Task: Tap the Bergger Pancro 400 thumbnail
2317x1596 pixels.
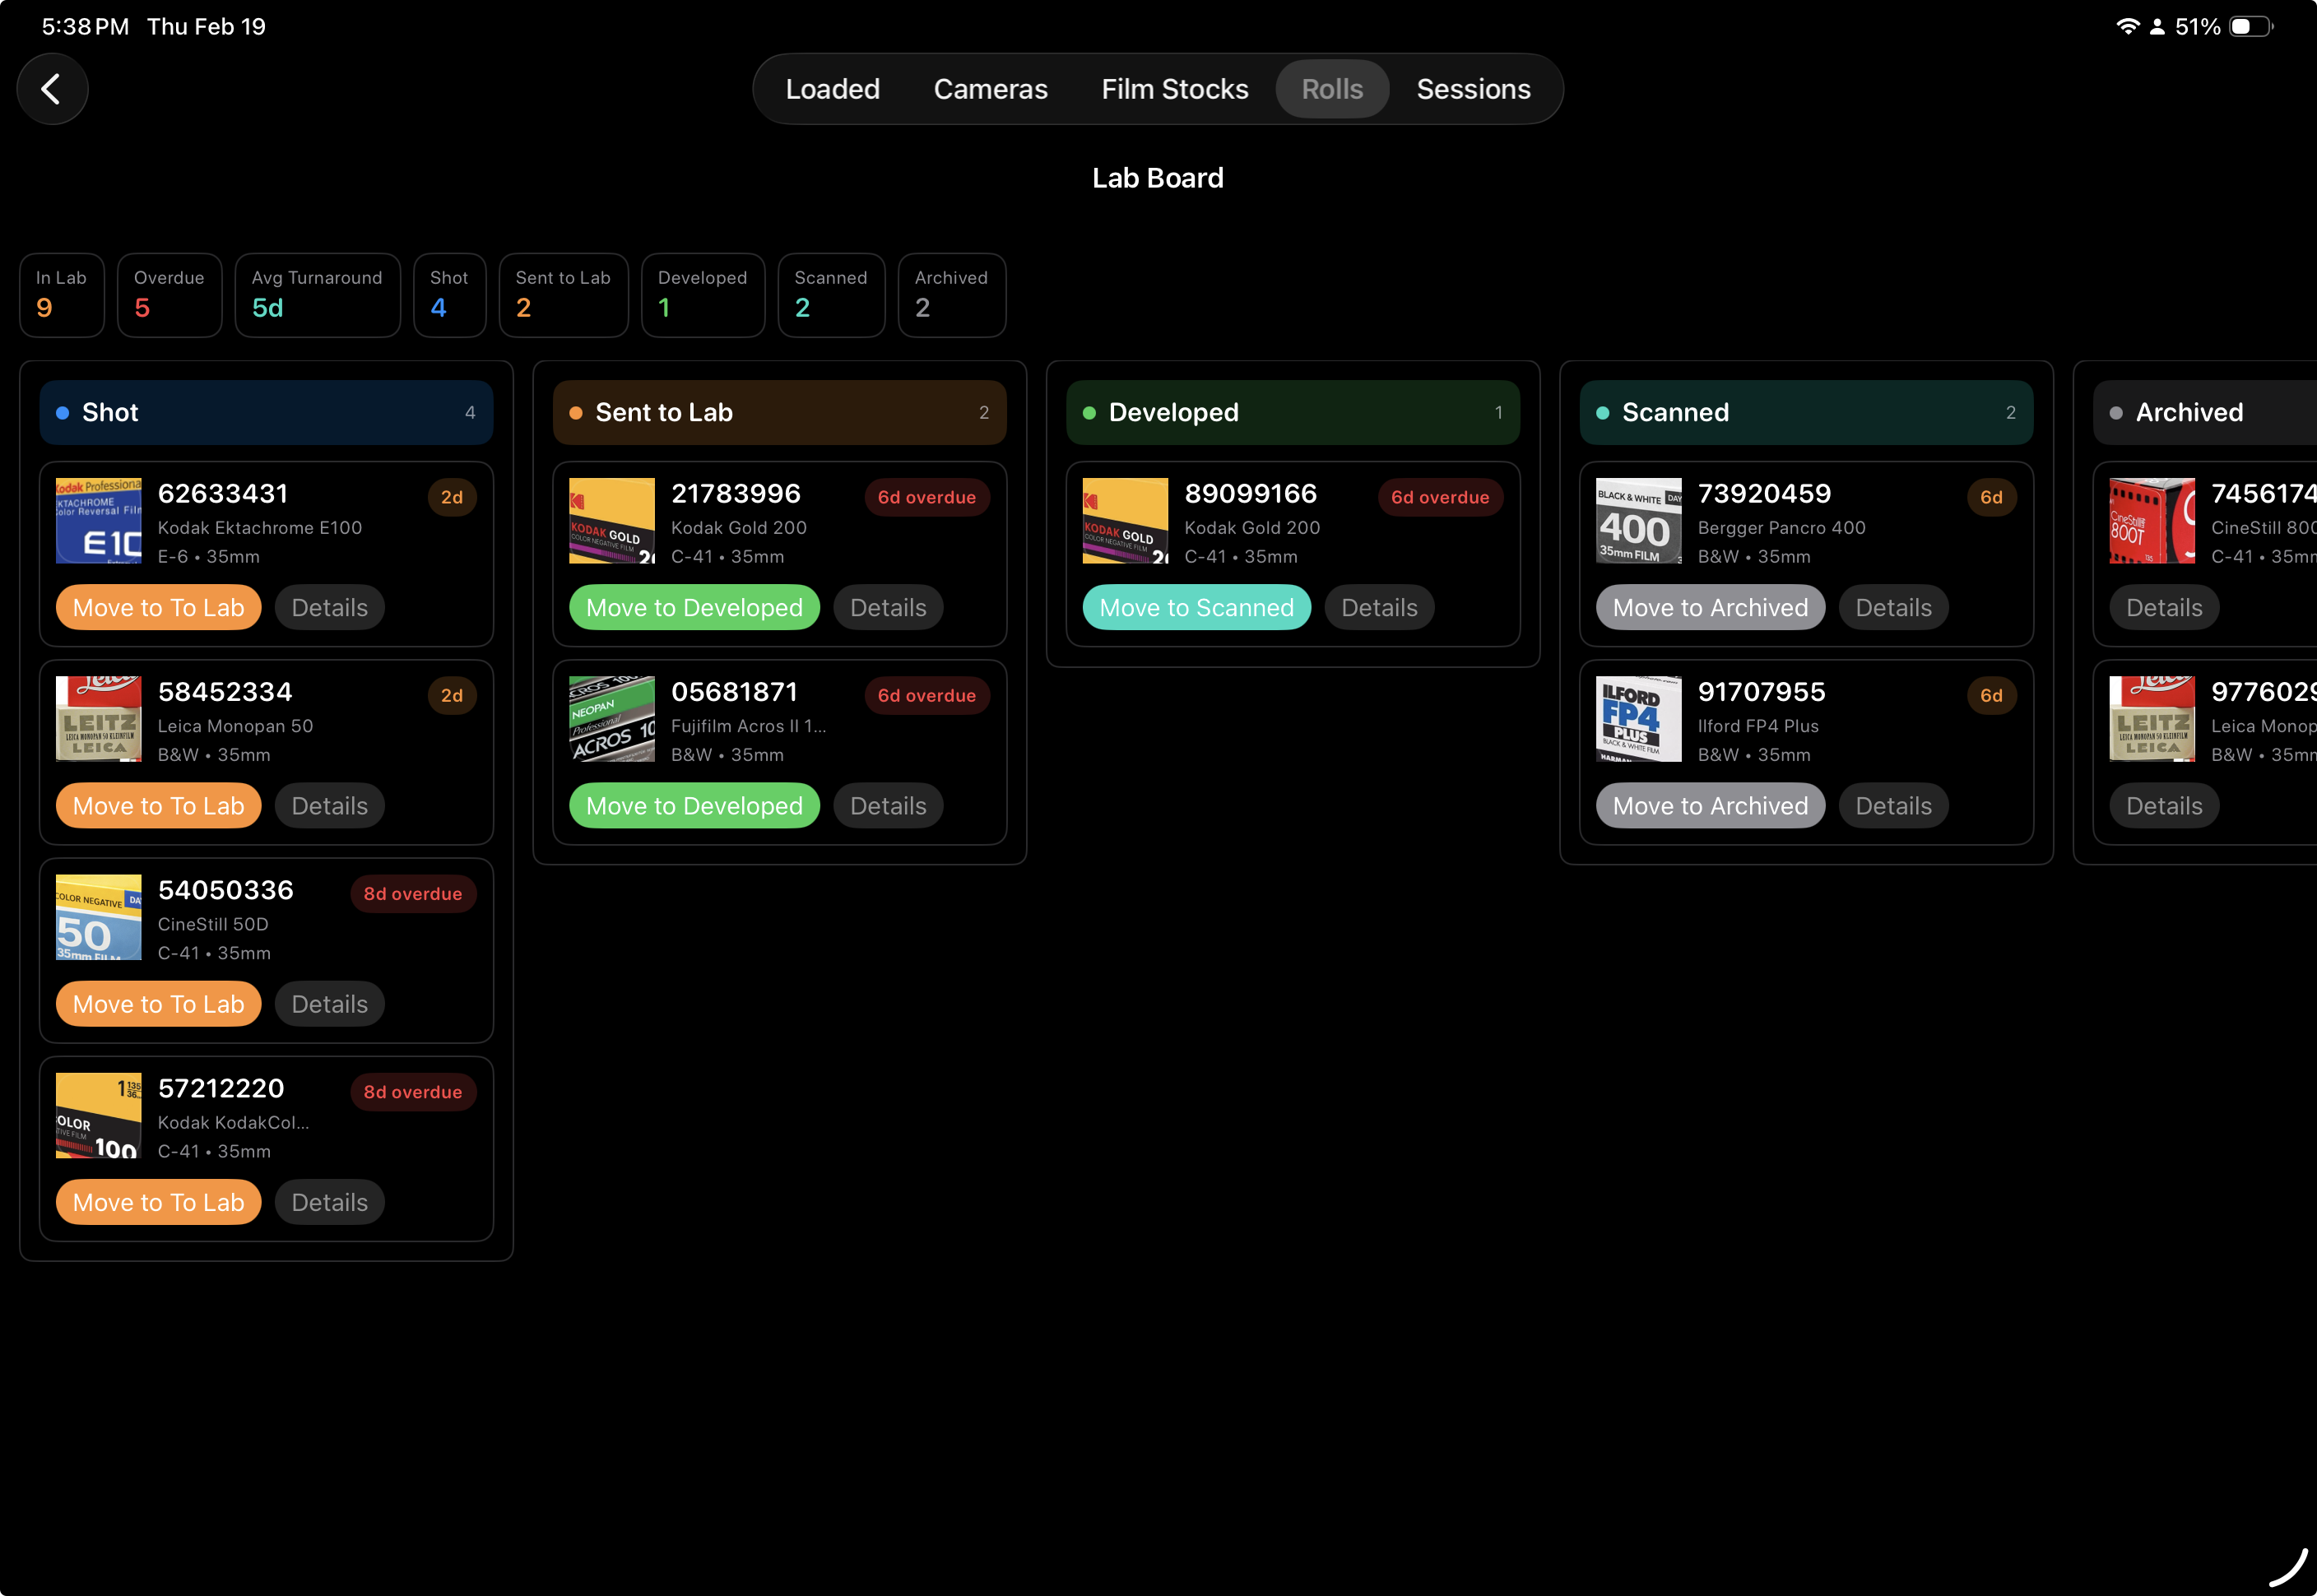Action: [x=1638, y=520]
